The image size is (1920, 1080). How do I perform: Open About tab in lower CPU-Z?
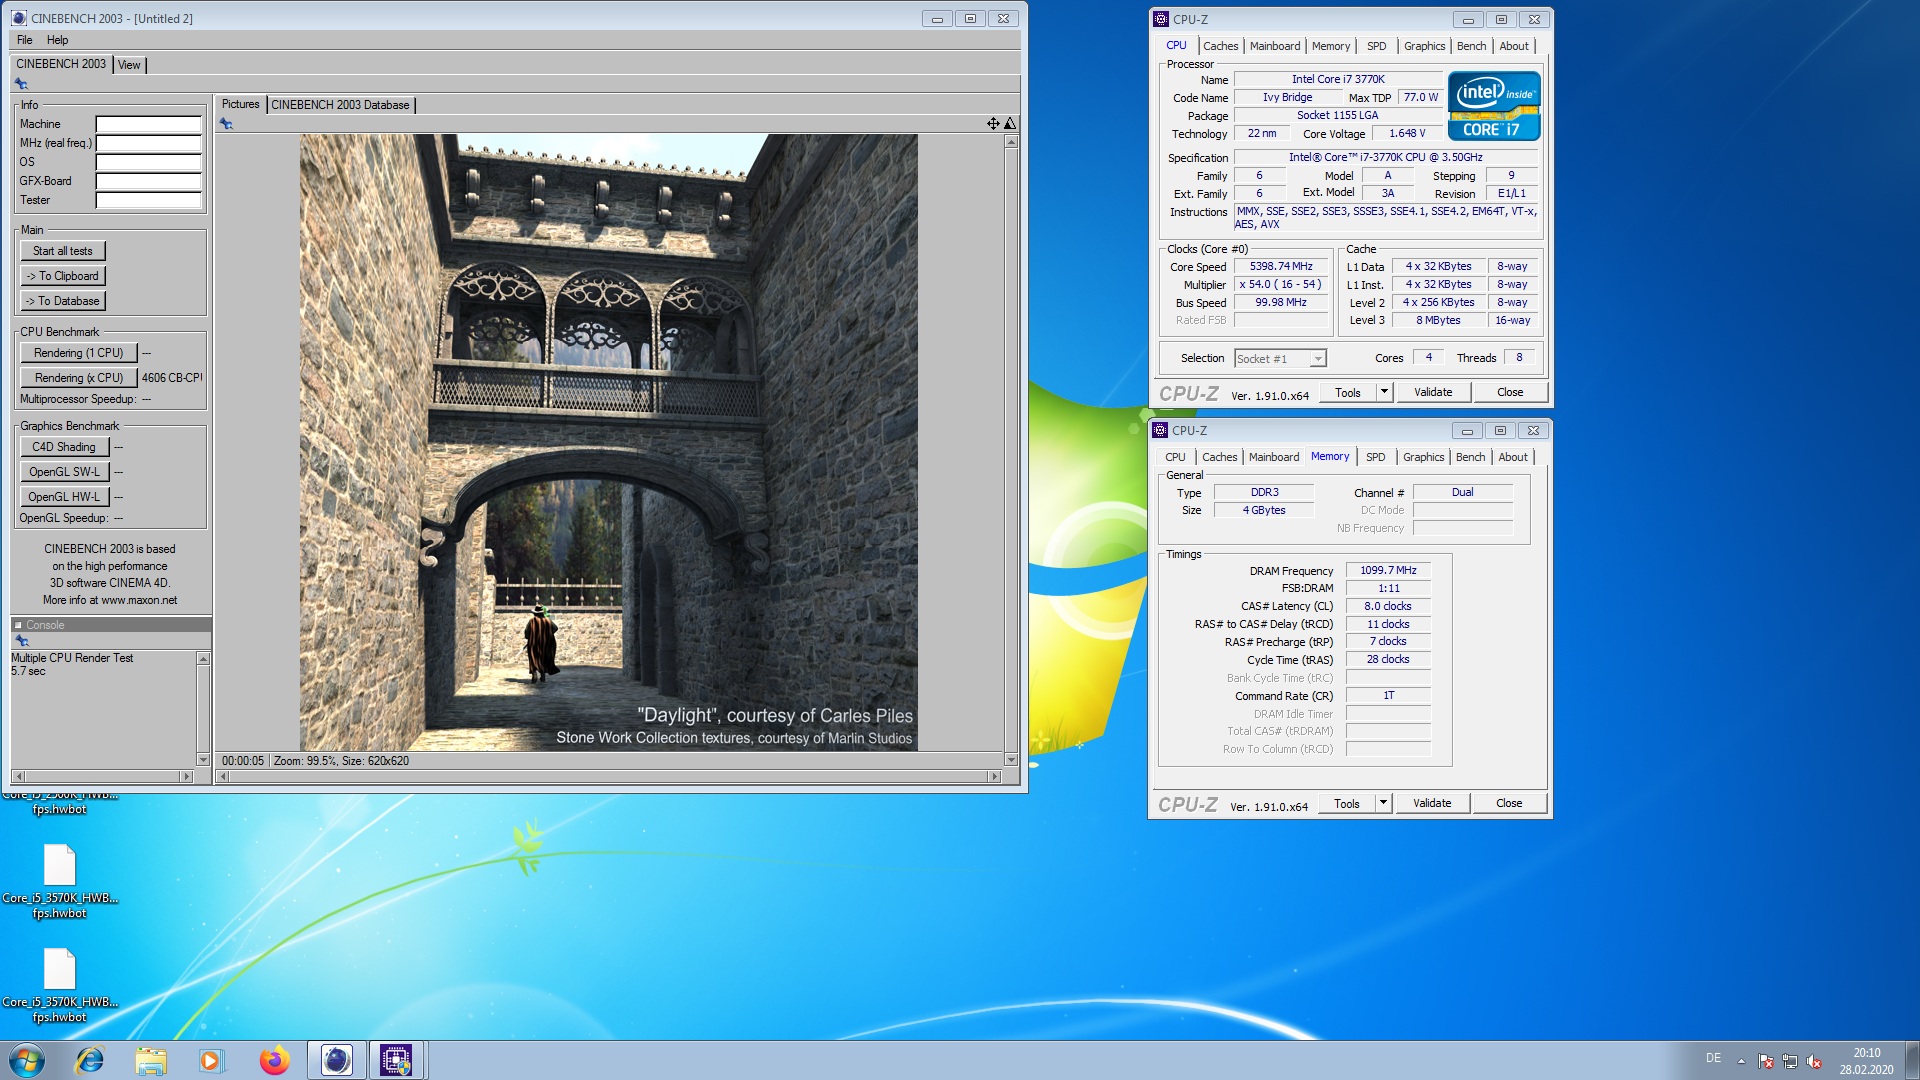click(x=1513, y=457)
